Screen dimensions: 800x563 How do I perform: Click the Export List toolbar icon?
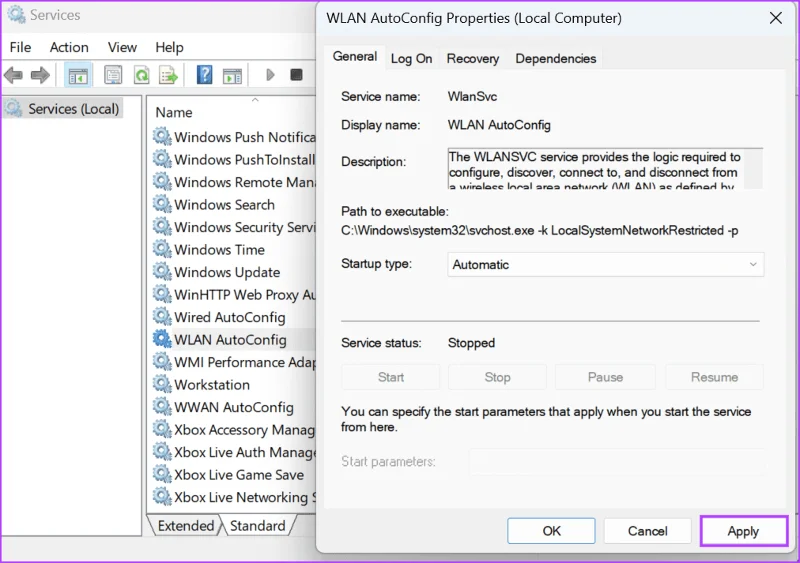[x=168, y=76]
